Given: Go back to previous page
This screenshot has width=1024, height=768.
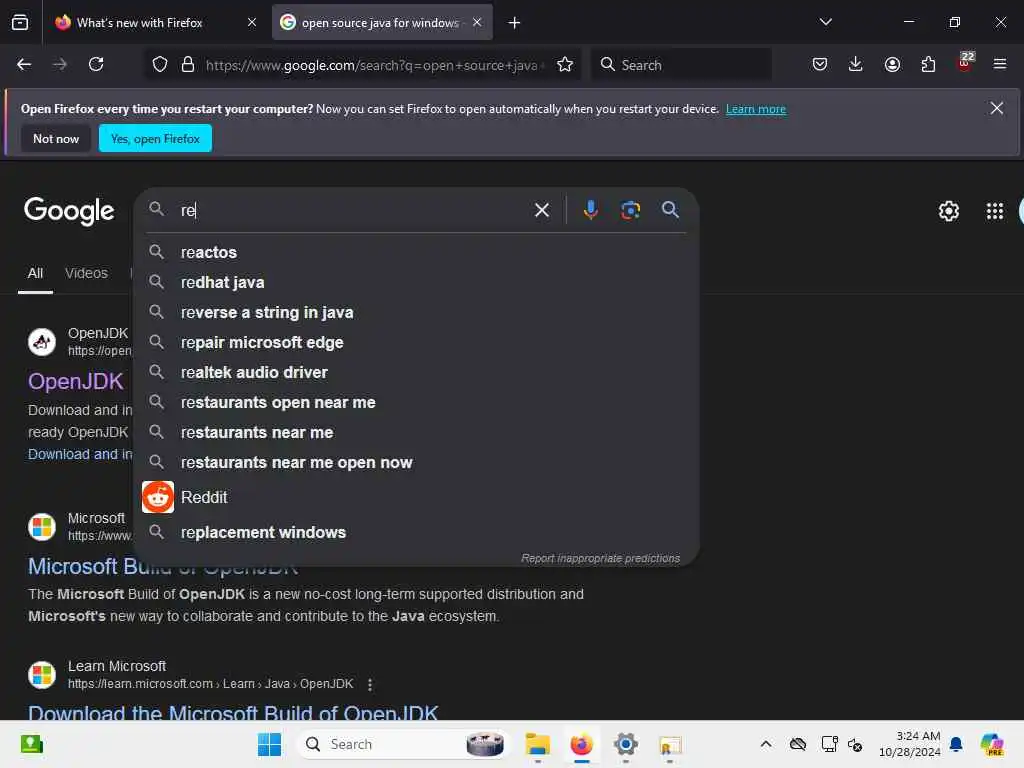Looking at the screenshot, I should pos(24,65).
